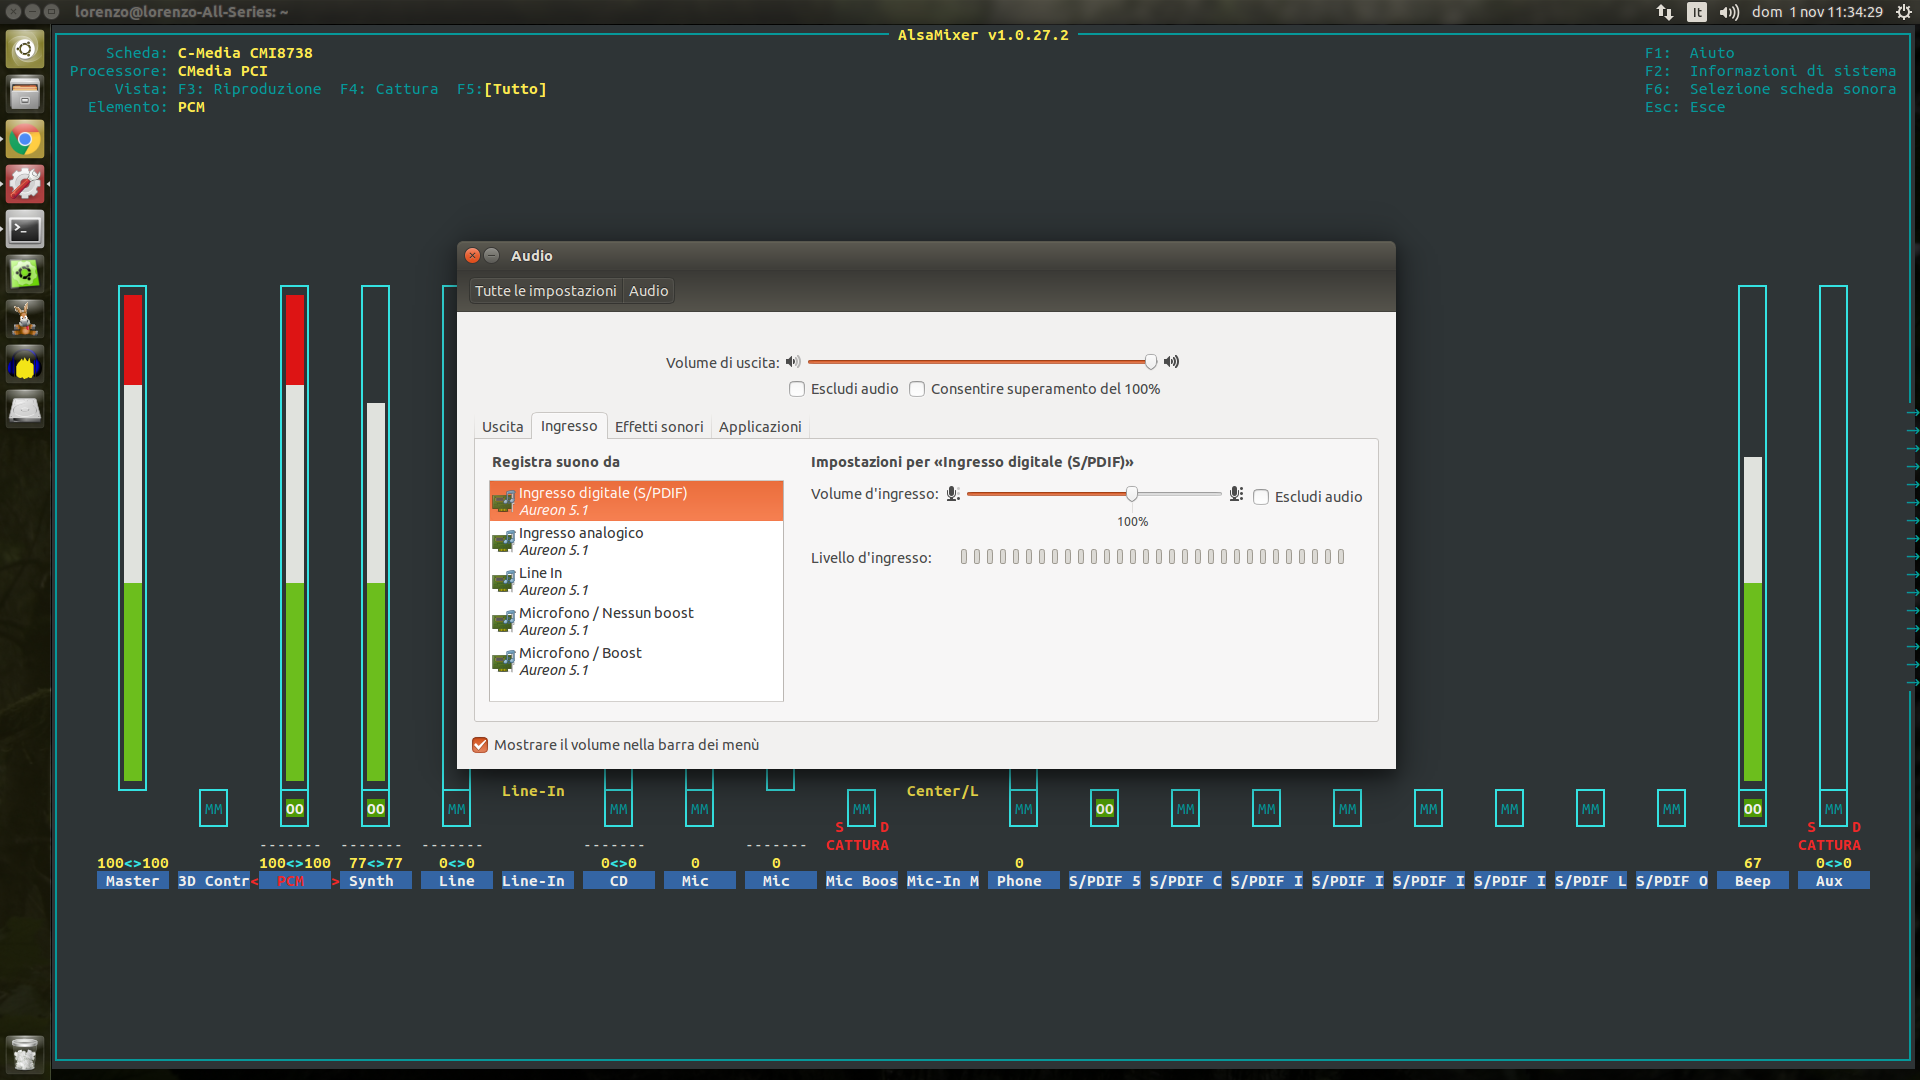Enable Escludi audio for output volume
Image resolution: width=1920 pixels, height=1080 pixels.
click(797, 389)
